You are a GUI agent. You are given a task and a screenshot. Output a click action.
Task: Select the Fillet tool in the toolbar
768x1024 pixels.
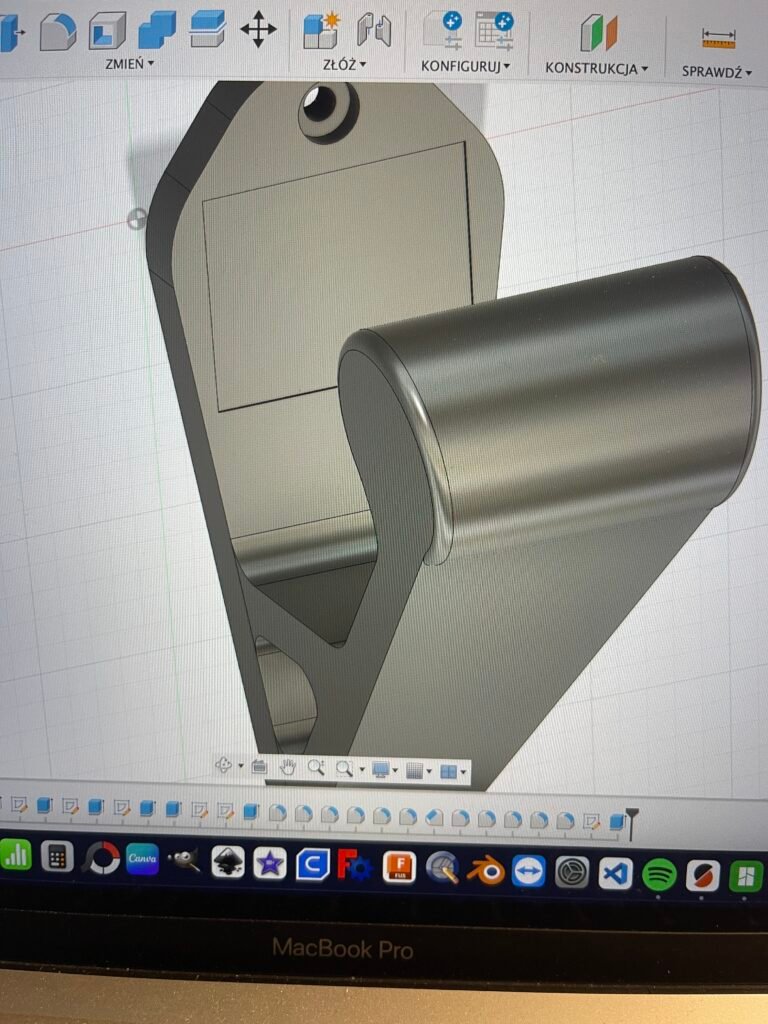[x=58, y=32]
